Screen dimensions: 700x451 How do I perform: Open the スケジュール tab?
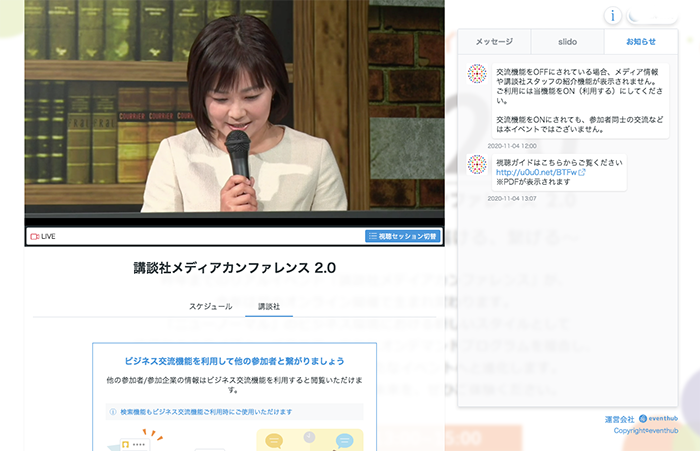(210, 306)
